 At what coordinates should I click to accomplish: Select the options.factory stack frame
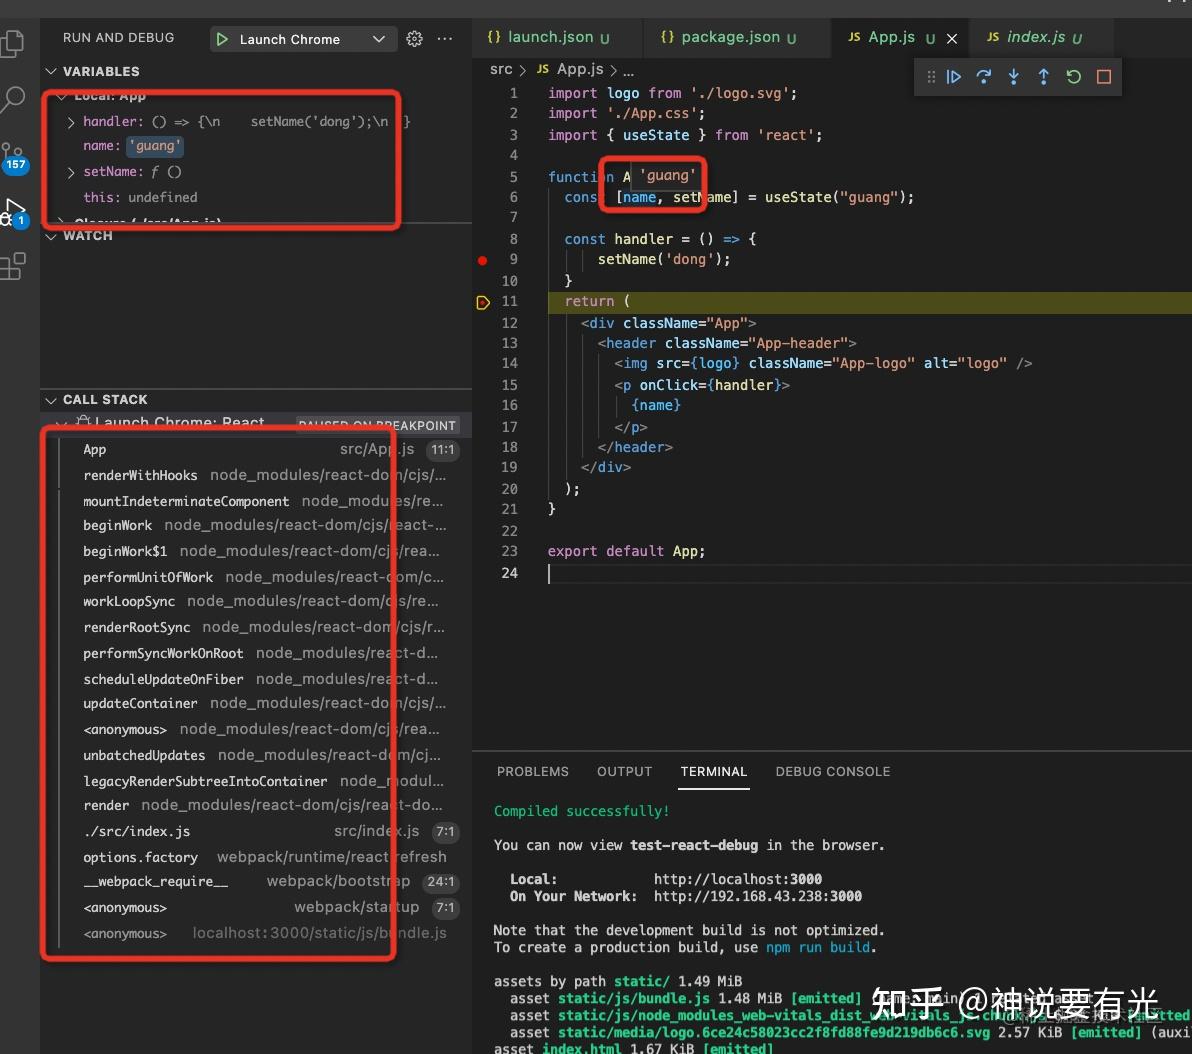(257, 857)
